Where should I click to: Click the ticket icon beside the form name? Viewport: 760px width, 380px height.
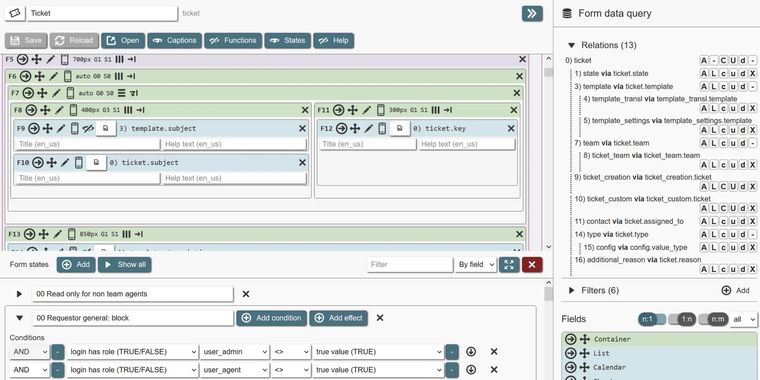pos(15,13)
